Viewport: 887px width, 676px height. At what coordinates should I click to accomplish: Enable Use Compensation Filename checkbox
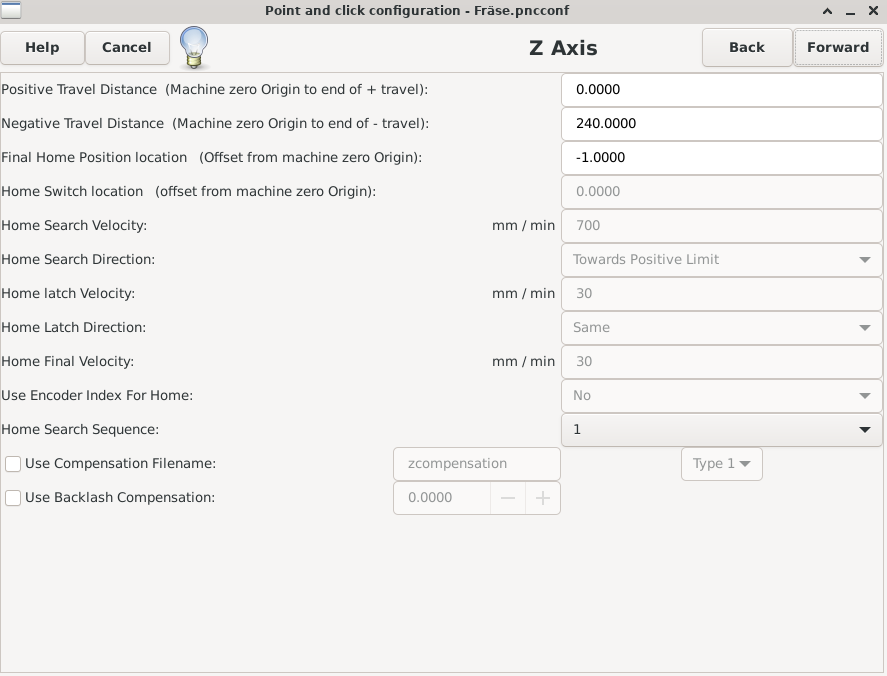pos(13,464)
